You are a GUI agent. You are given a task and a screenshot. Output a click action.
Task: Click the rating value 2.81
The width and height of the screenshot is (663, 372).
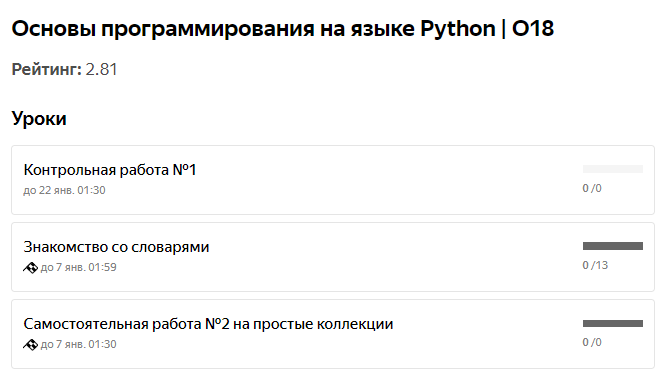click(x=101, y=70)
